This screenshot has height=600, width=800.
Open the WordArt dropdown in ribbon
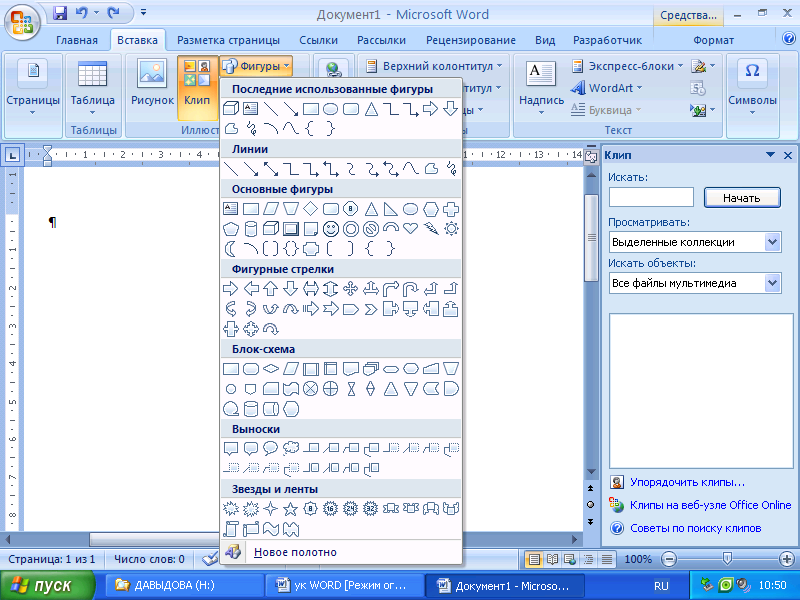click(x=608, y=88)
